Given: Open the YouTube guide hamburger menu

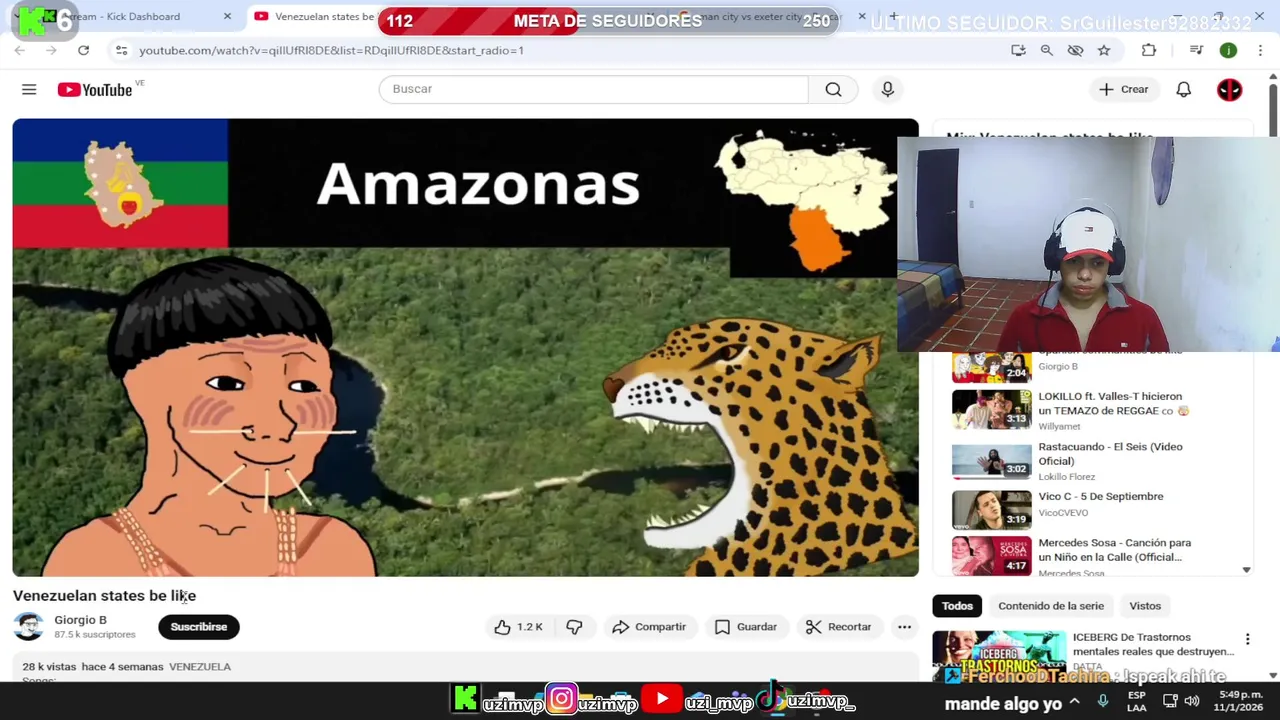Looking at the screenshot, I should [x=29, y=90].
